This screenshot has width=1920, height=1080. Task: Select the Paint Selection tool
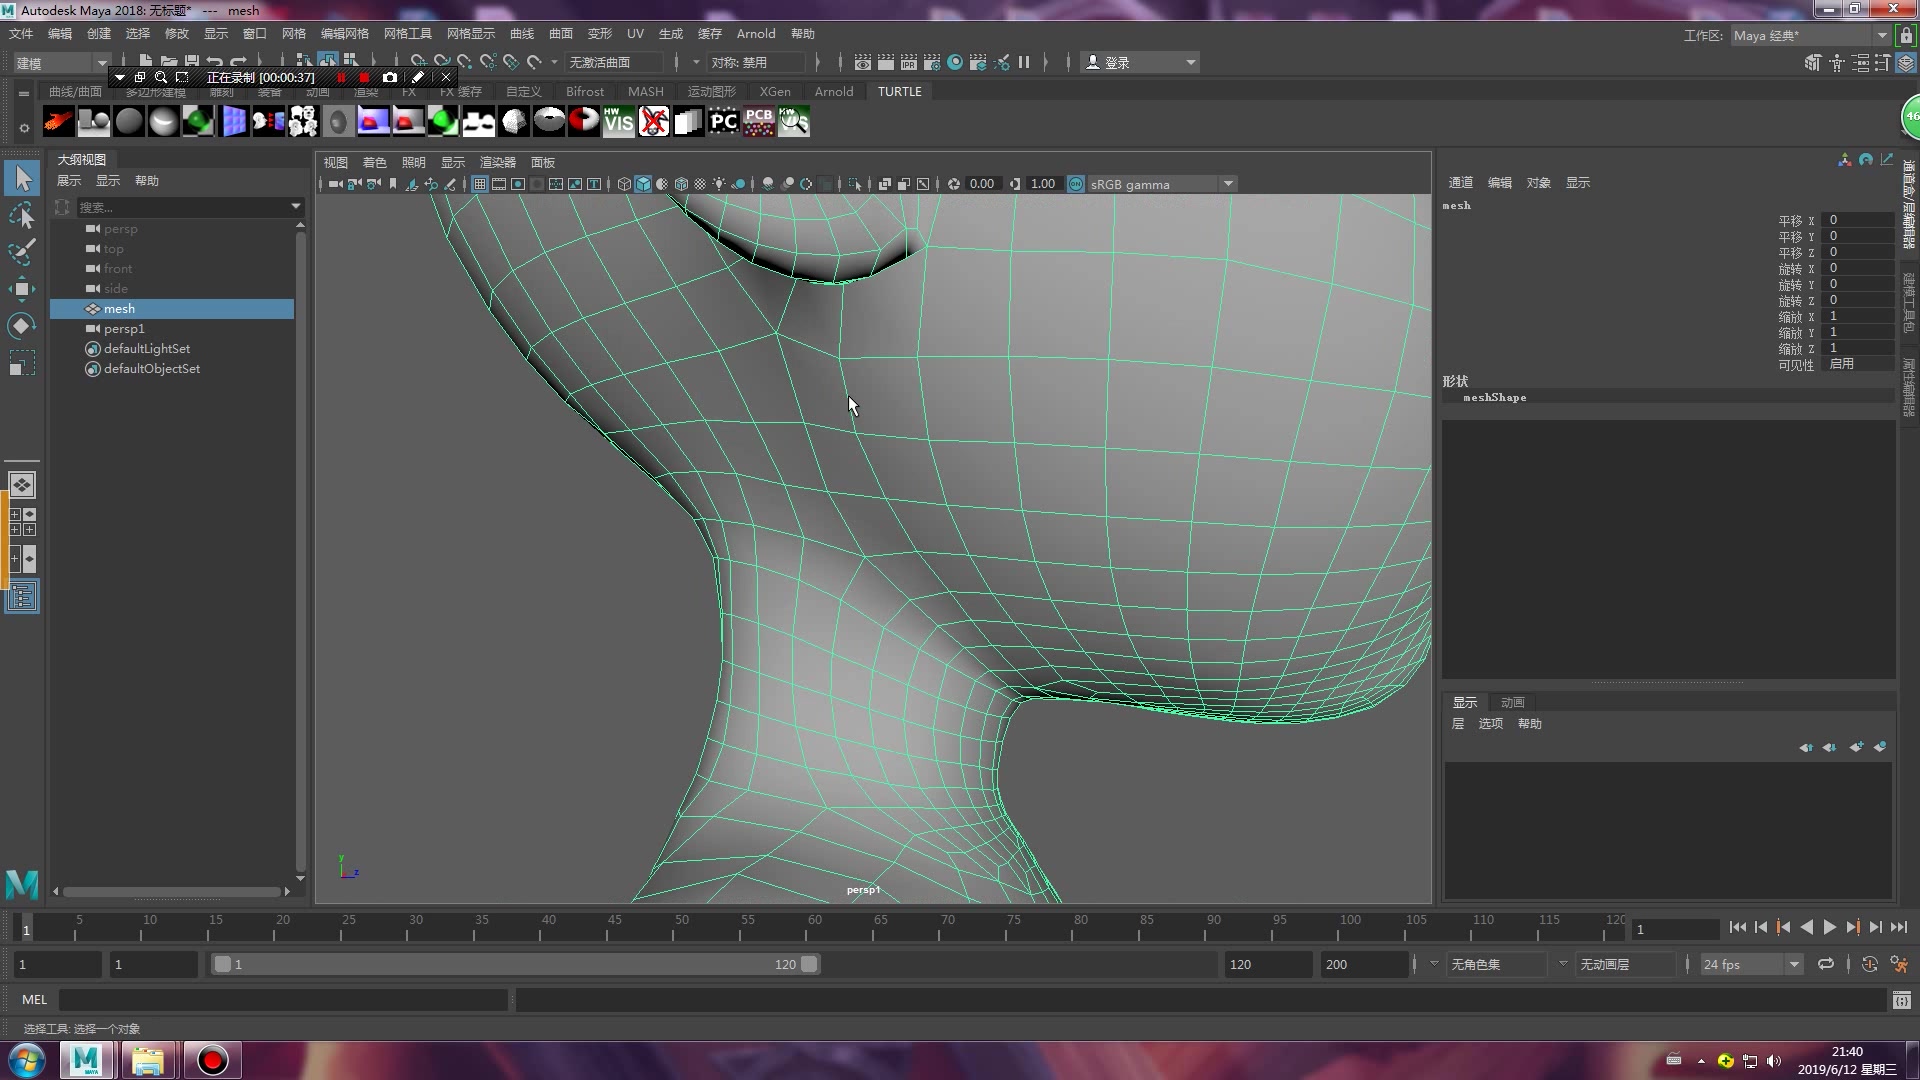coord(22,251)
